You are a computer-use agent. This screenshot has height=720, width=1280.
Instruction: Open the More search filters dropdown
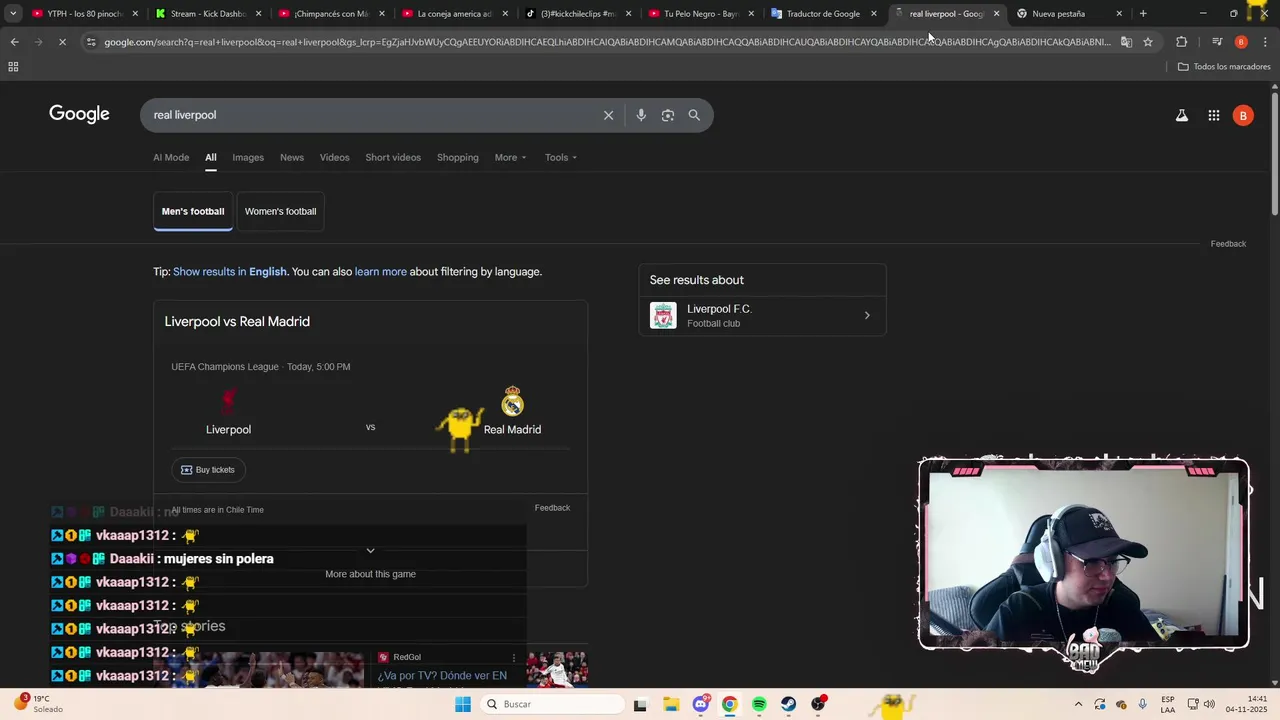click(510, 157)
